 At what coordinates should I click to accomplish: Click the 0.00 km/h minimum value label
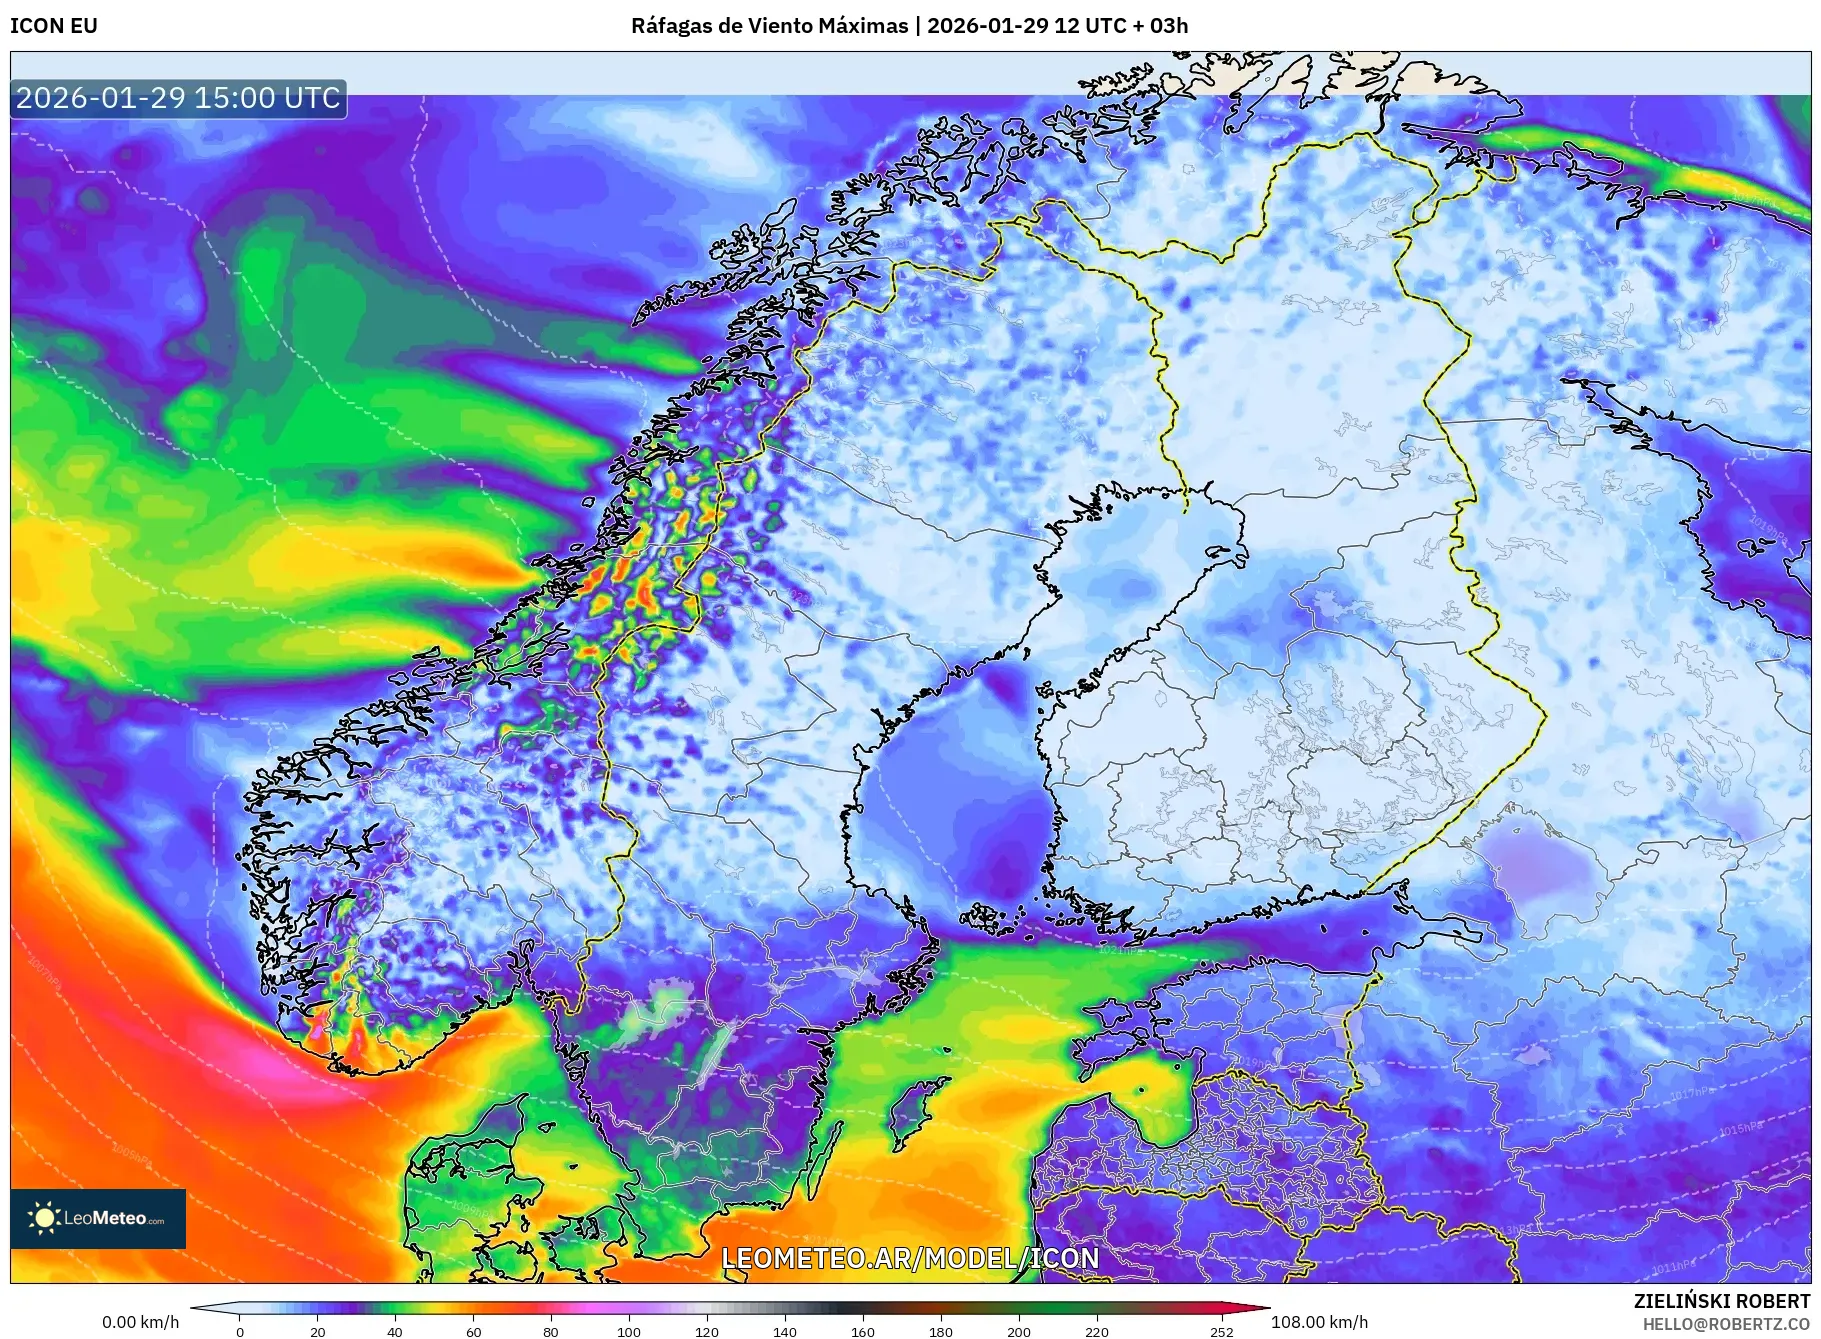tap(140, 1322)
